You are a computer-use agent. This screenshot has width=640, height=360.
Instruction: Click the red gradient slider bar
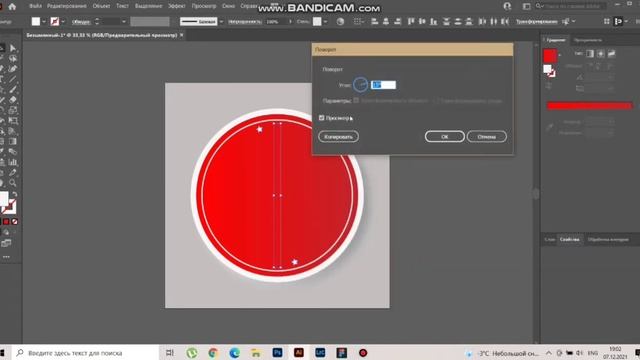coord(589,106)
